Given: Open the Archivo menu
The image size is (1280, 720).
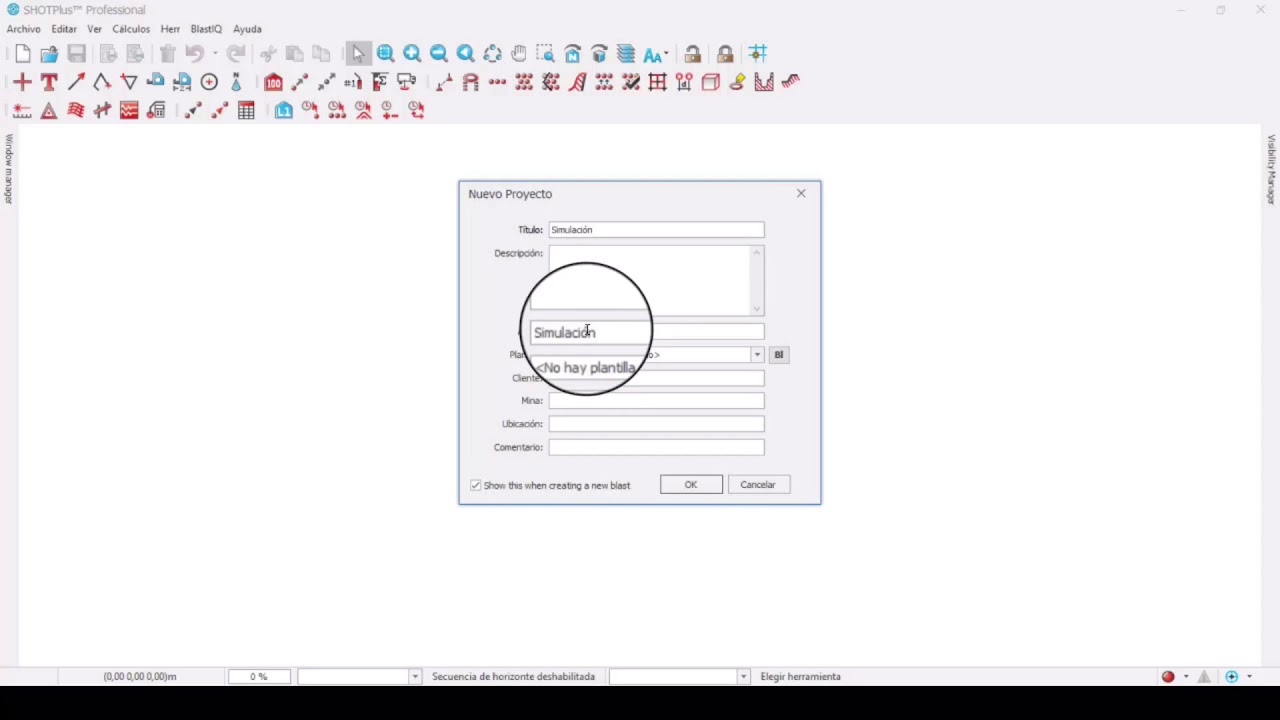Looking at the screenshot, I should click(24, 29).
